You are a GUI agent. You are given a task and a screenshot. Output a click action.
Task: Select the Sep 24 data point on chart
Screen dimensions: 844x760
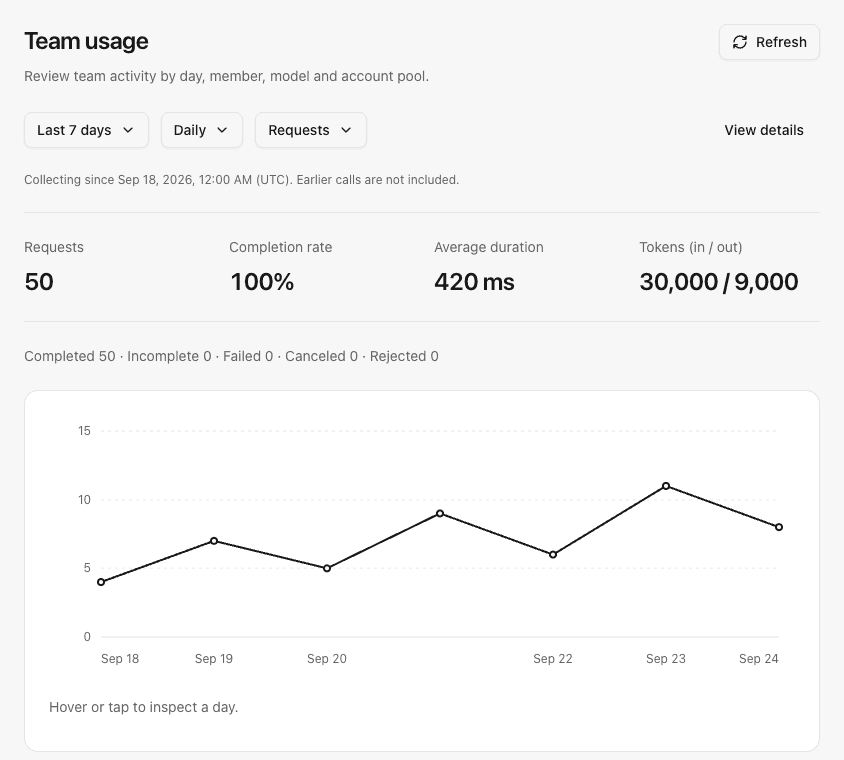coord(779,527)
